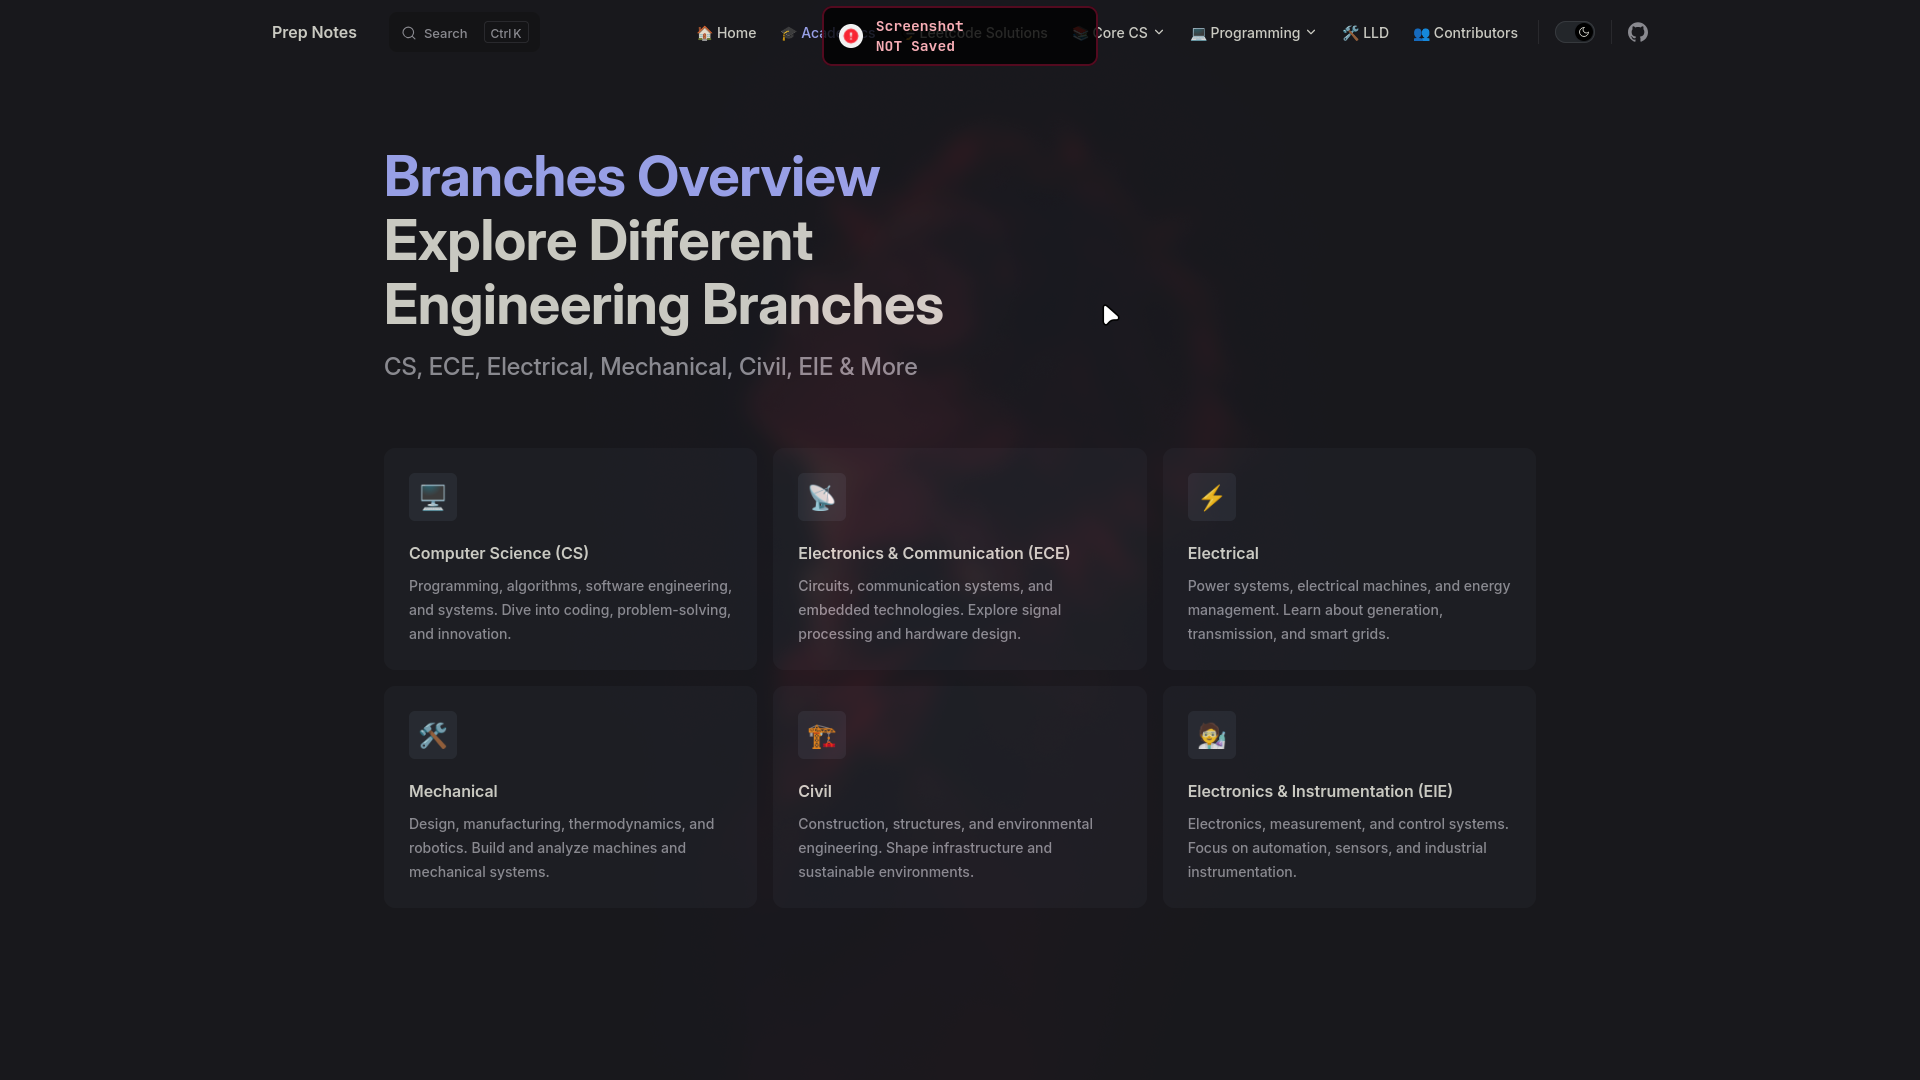Click the ECE satellite antenna icon
This screenshot has width=1920, height=1080.
point(821,497)
